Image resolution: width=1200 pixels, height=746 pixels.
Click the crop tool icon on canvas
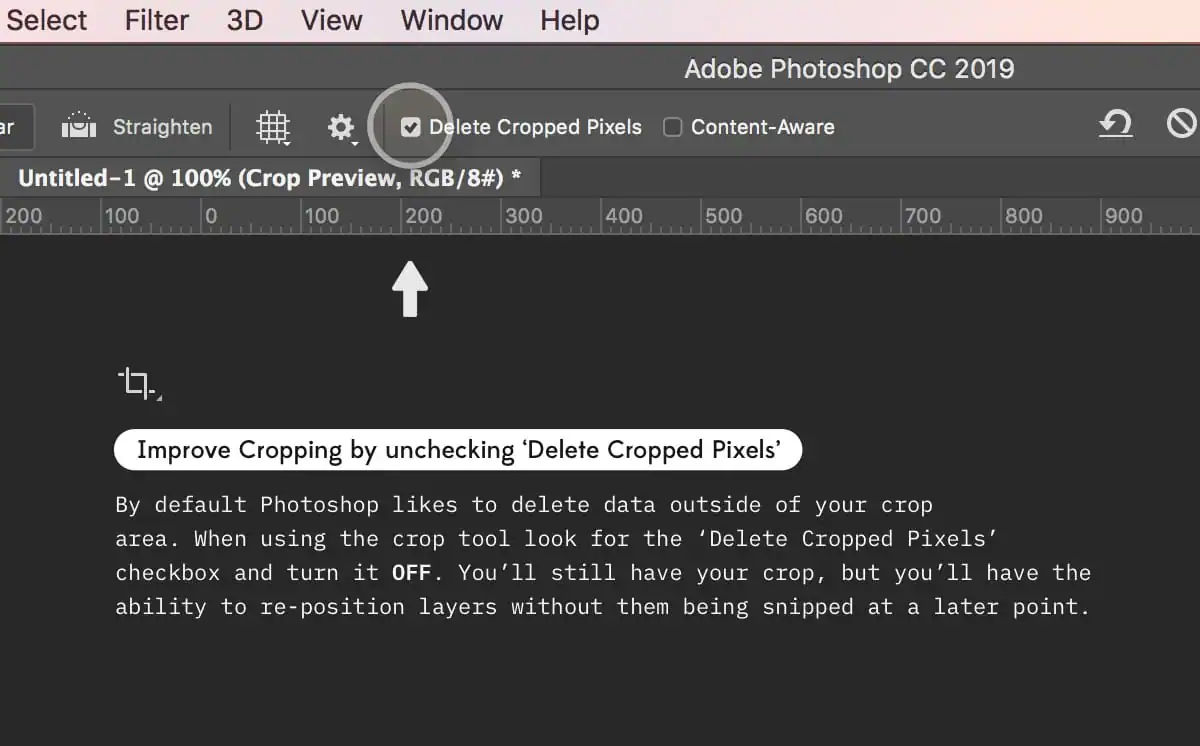139,384
